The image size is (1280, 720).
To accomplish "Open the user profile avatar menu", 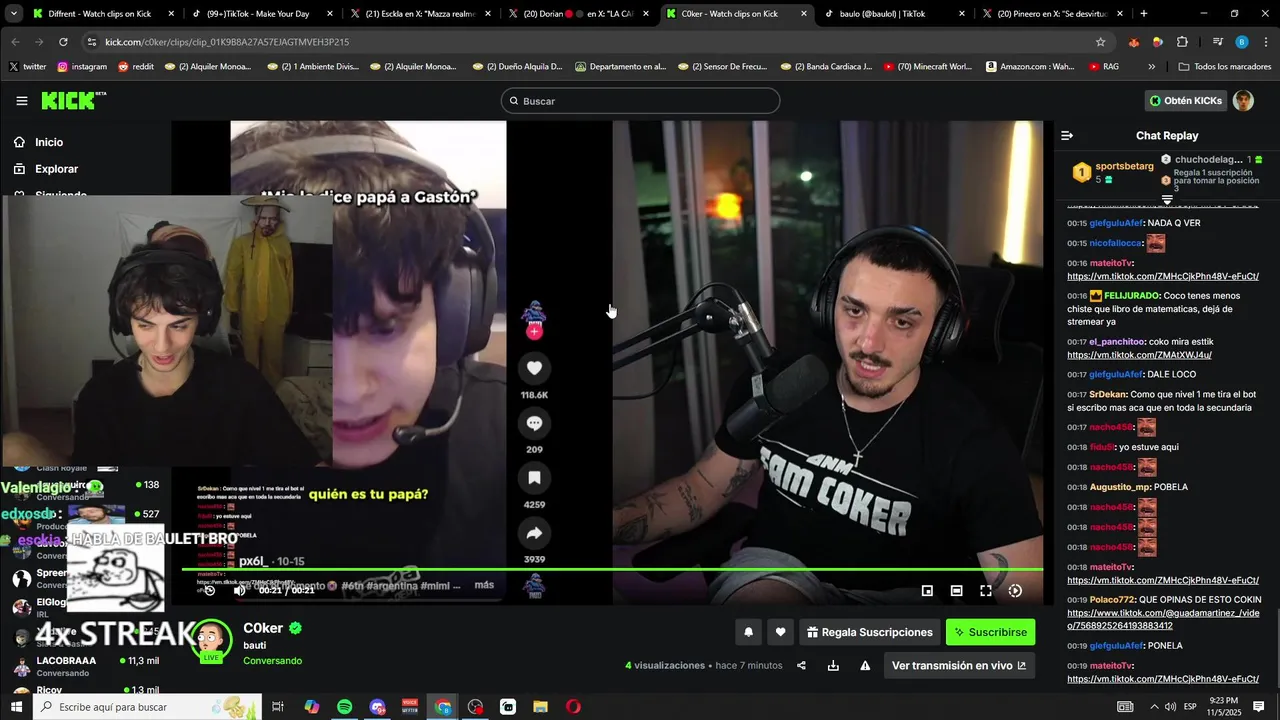I will (1243, 101).
